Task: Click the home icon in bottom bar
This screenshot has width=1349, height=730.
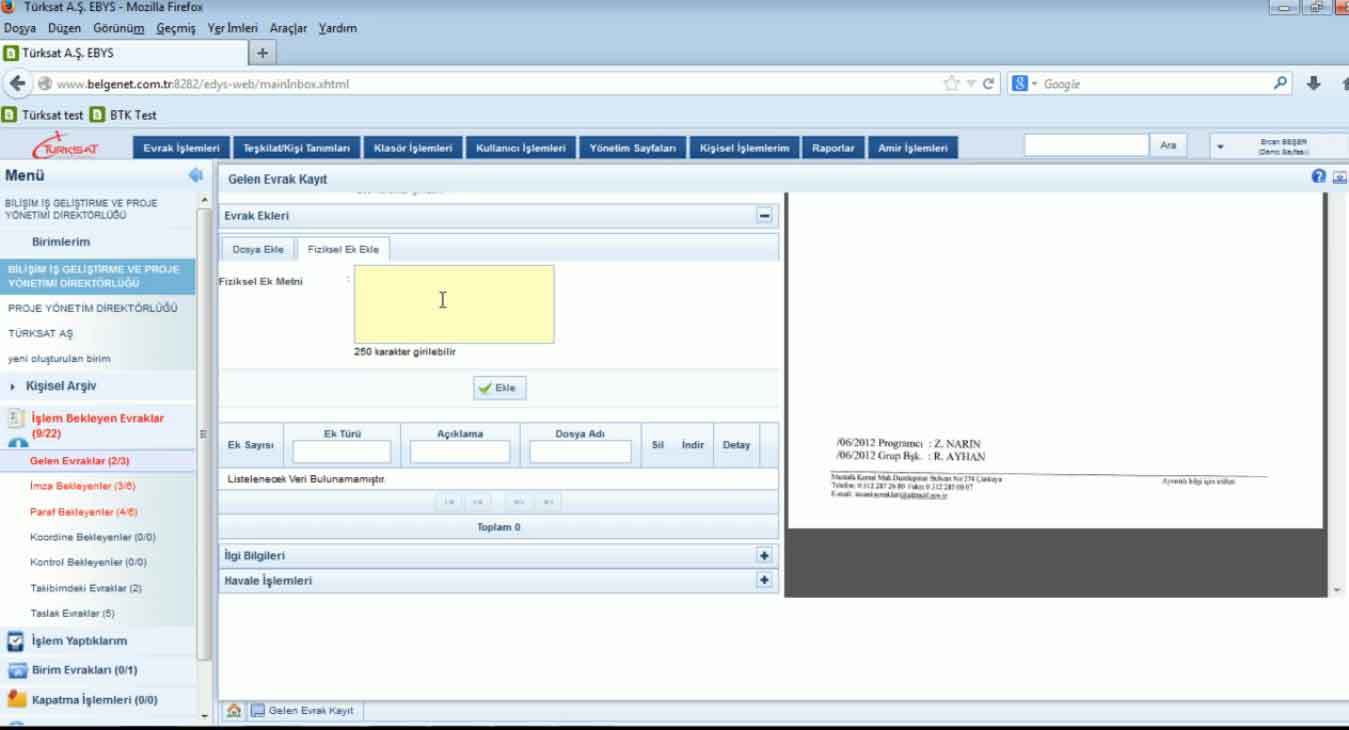Action: point(234,711)
